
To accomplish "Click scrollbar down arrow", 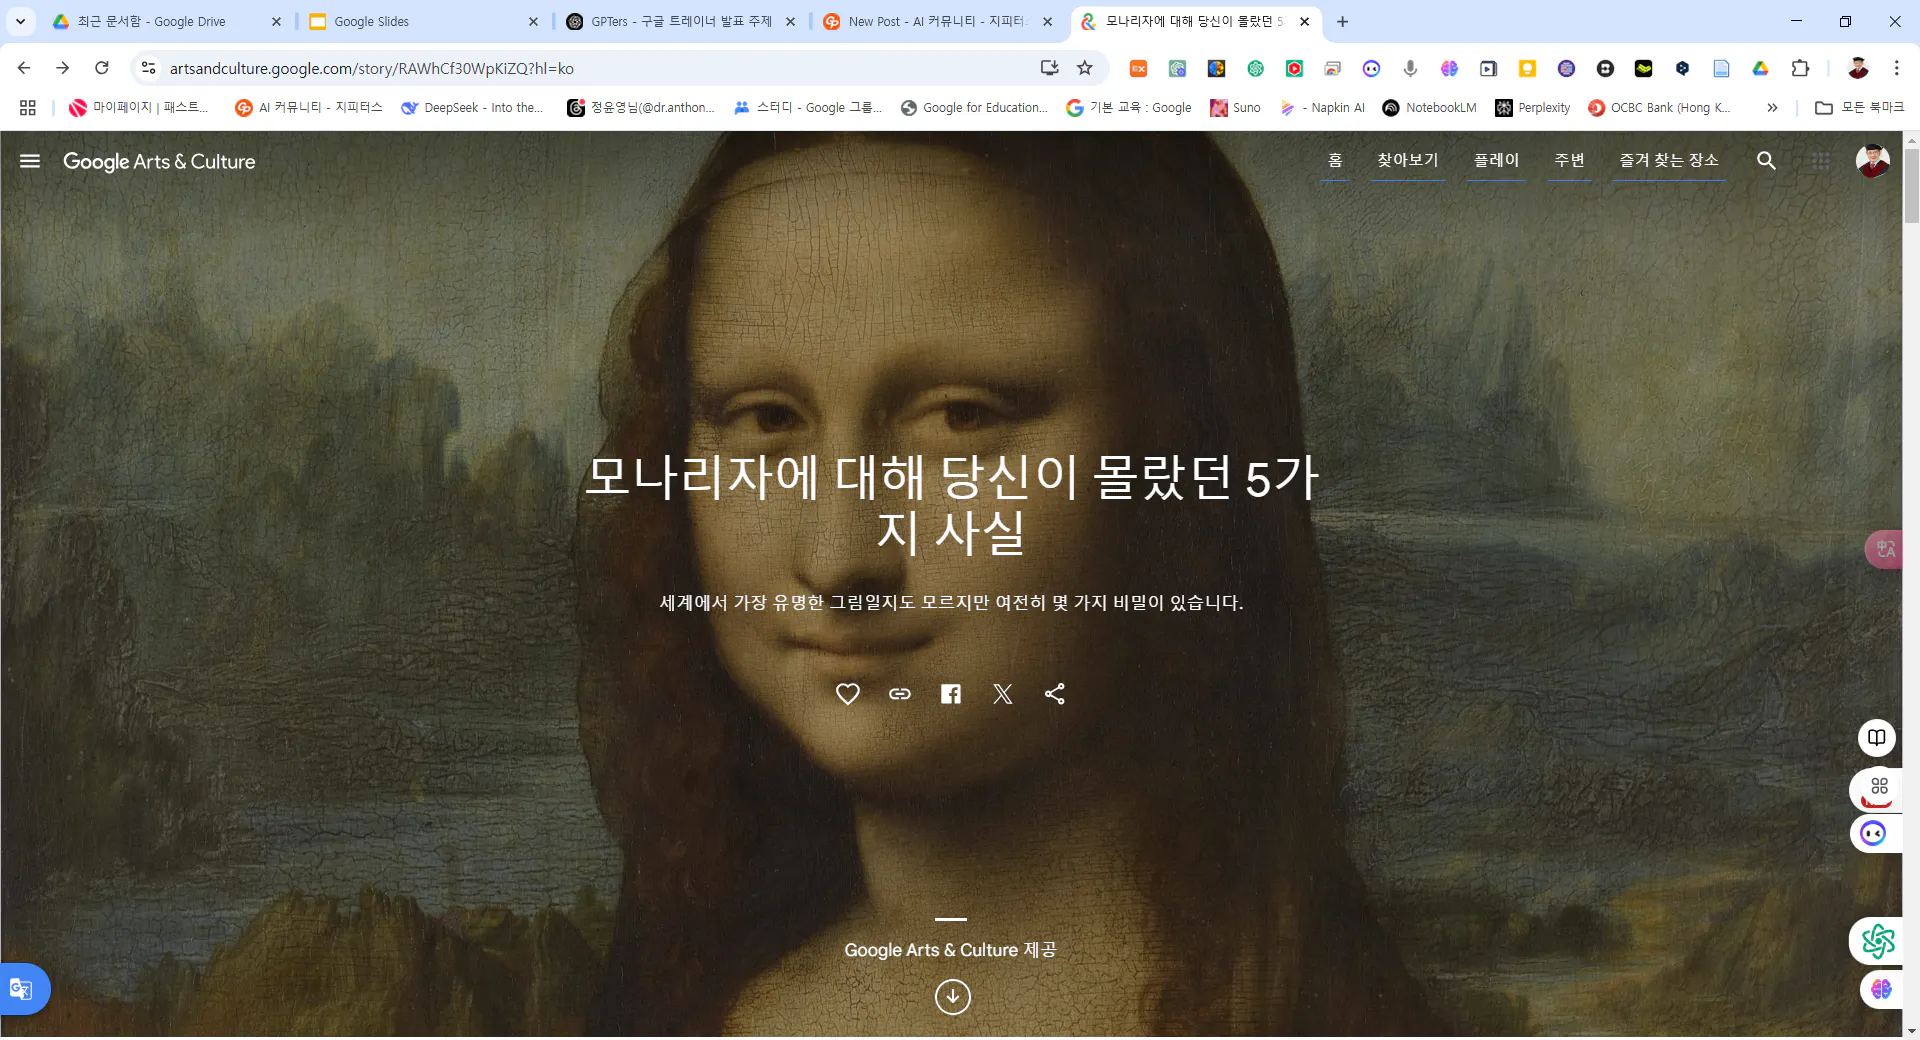I will [x=1911, y=1030].
